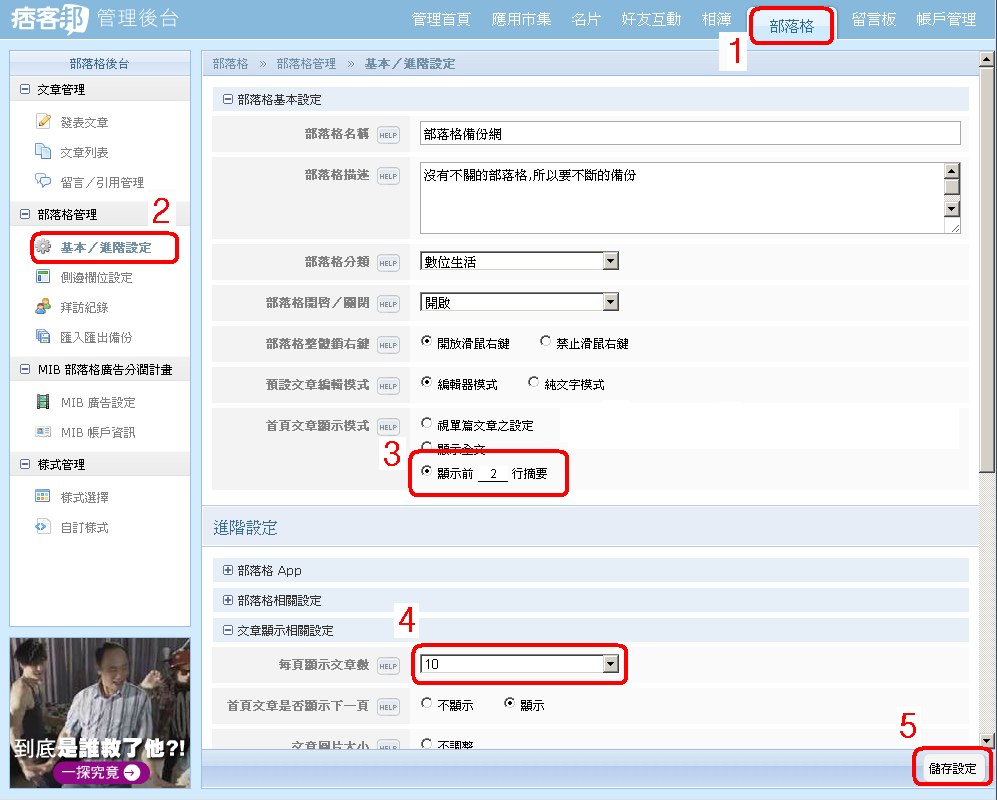Open 樣式選擇 sidebar link
Image resolution: width=997 pixels, height=800 pixels.
(x=85, y=497)
